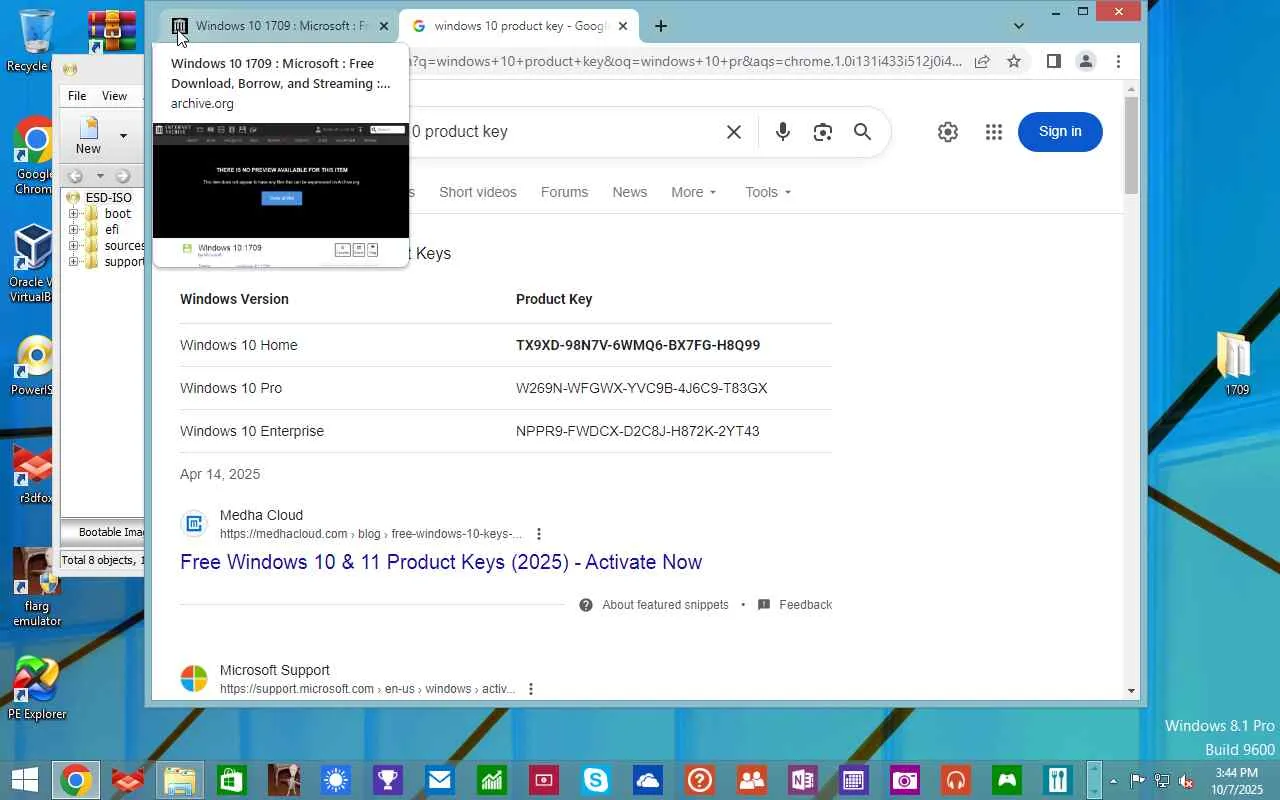
Task: Open the News results tab
Action: 630,192
